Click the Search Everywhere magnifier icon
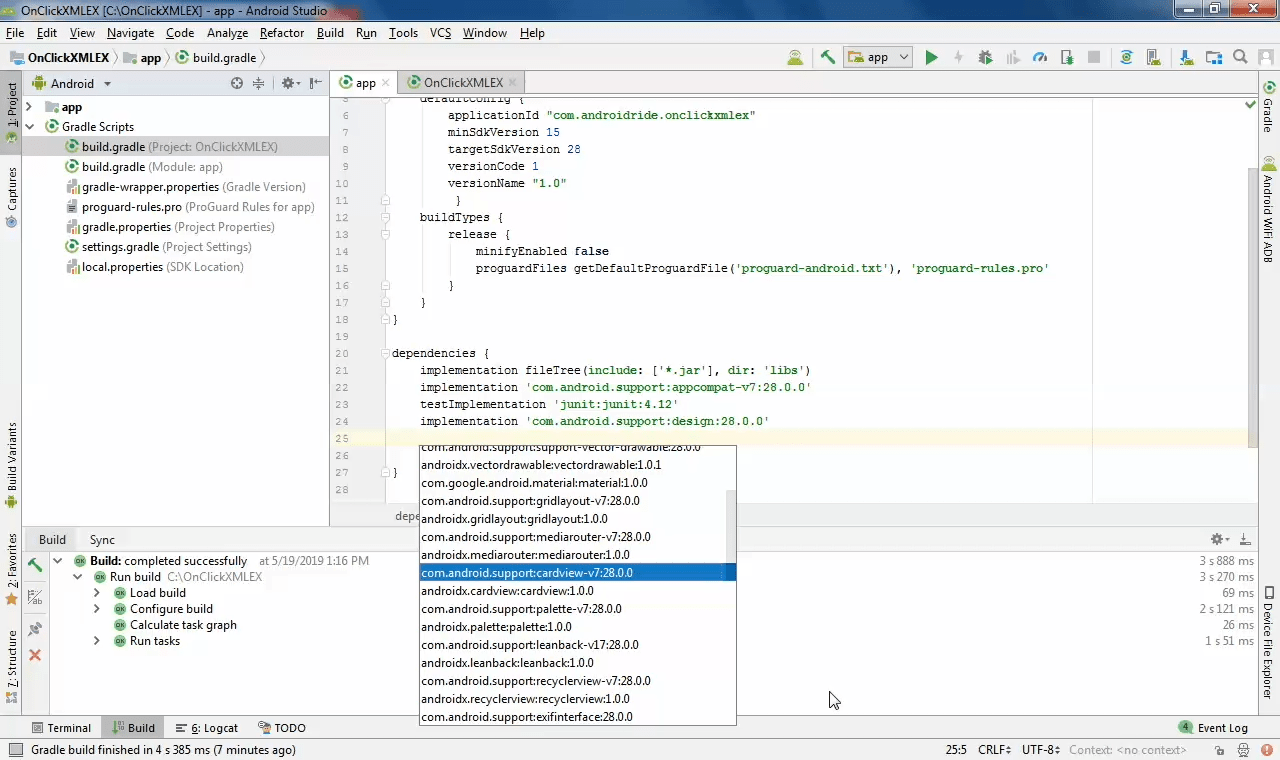1280x760 pixels. coord(1240,58)
